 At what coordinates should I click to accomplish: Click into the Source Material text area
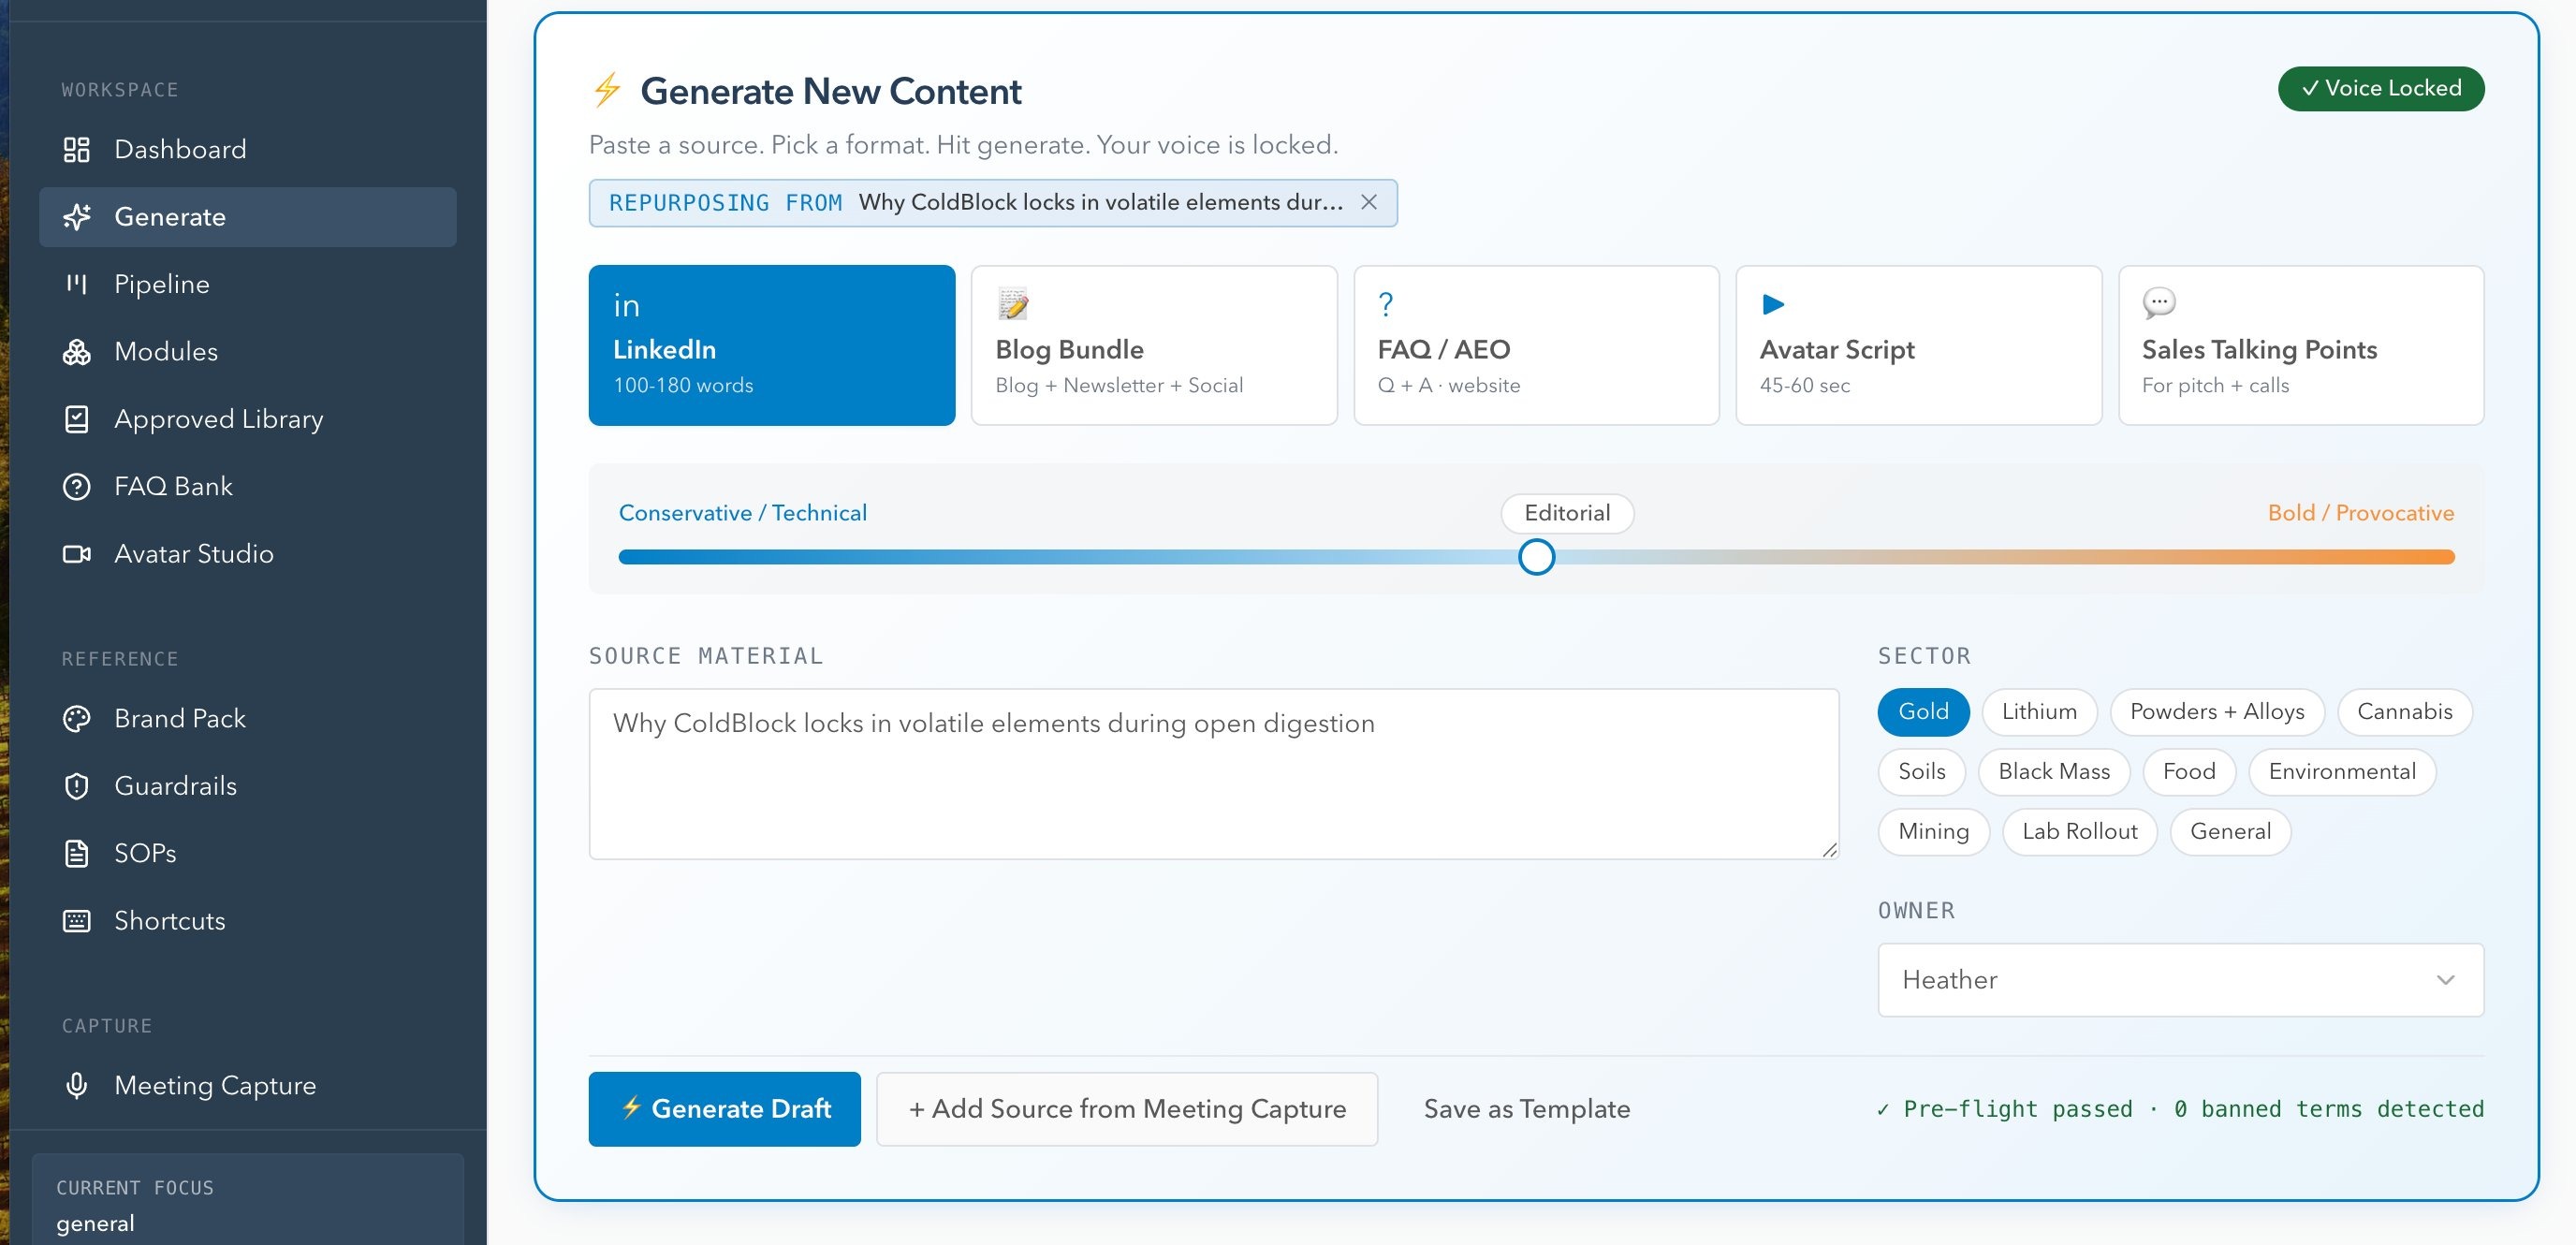[x=1214, y=774]
